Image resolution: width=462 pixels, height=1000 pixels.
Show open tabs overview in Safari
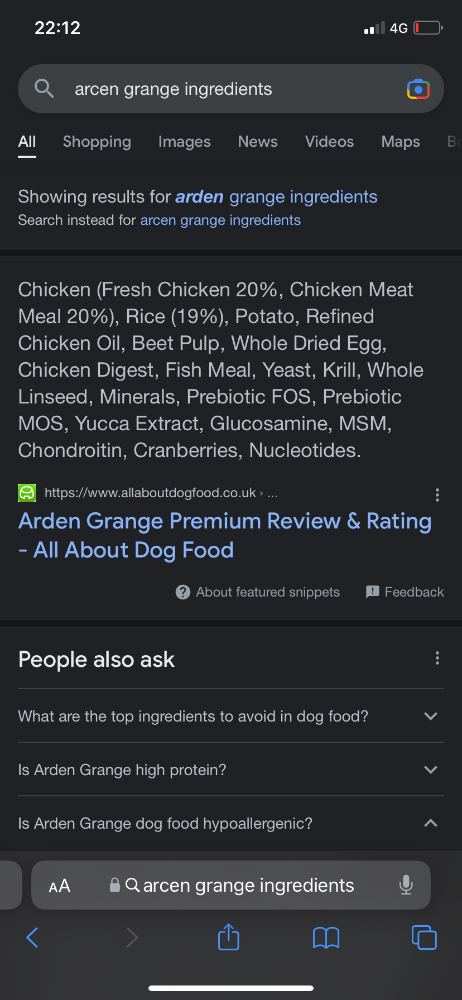click(424, 938)
